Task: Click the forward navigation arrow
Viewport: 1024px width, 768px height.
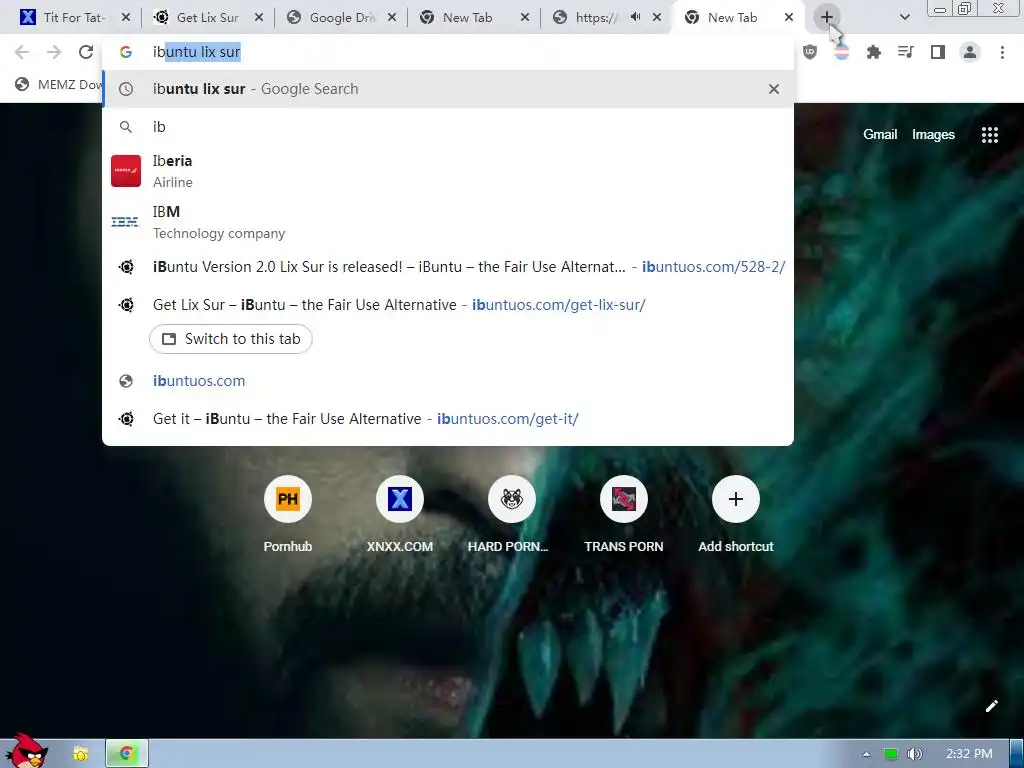Action: click(x=54, y=52)
